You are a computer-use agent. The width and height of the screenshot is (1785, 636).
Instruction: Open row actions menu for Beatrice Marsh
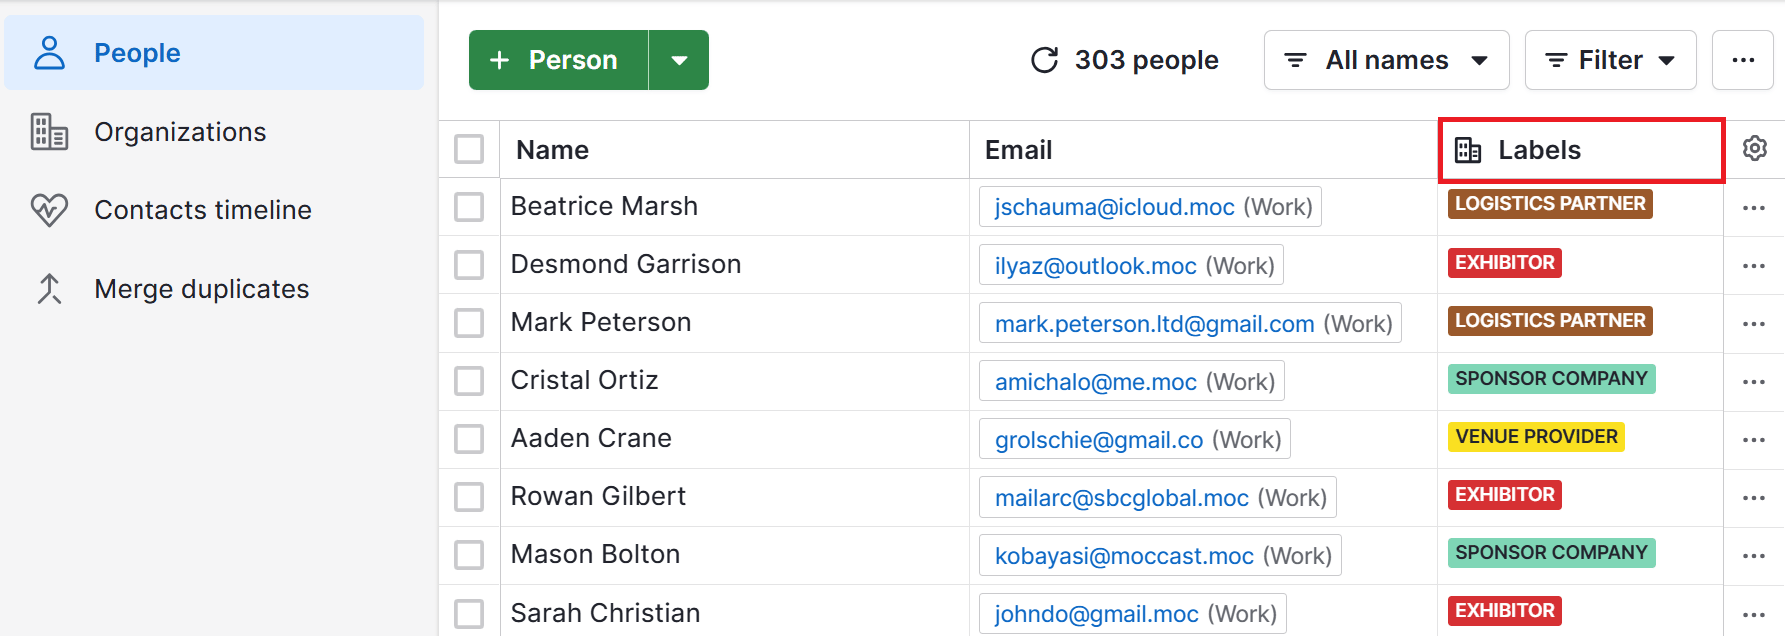[1753, 208]
